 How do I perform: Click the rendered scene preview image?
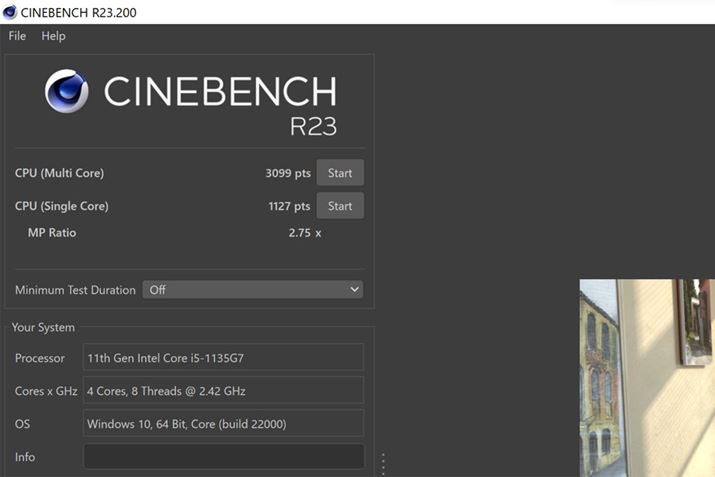click(647, 378)
